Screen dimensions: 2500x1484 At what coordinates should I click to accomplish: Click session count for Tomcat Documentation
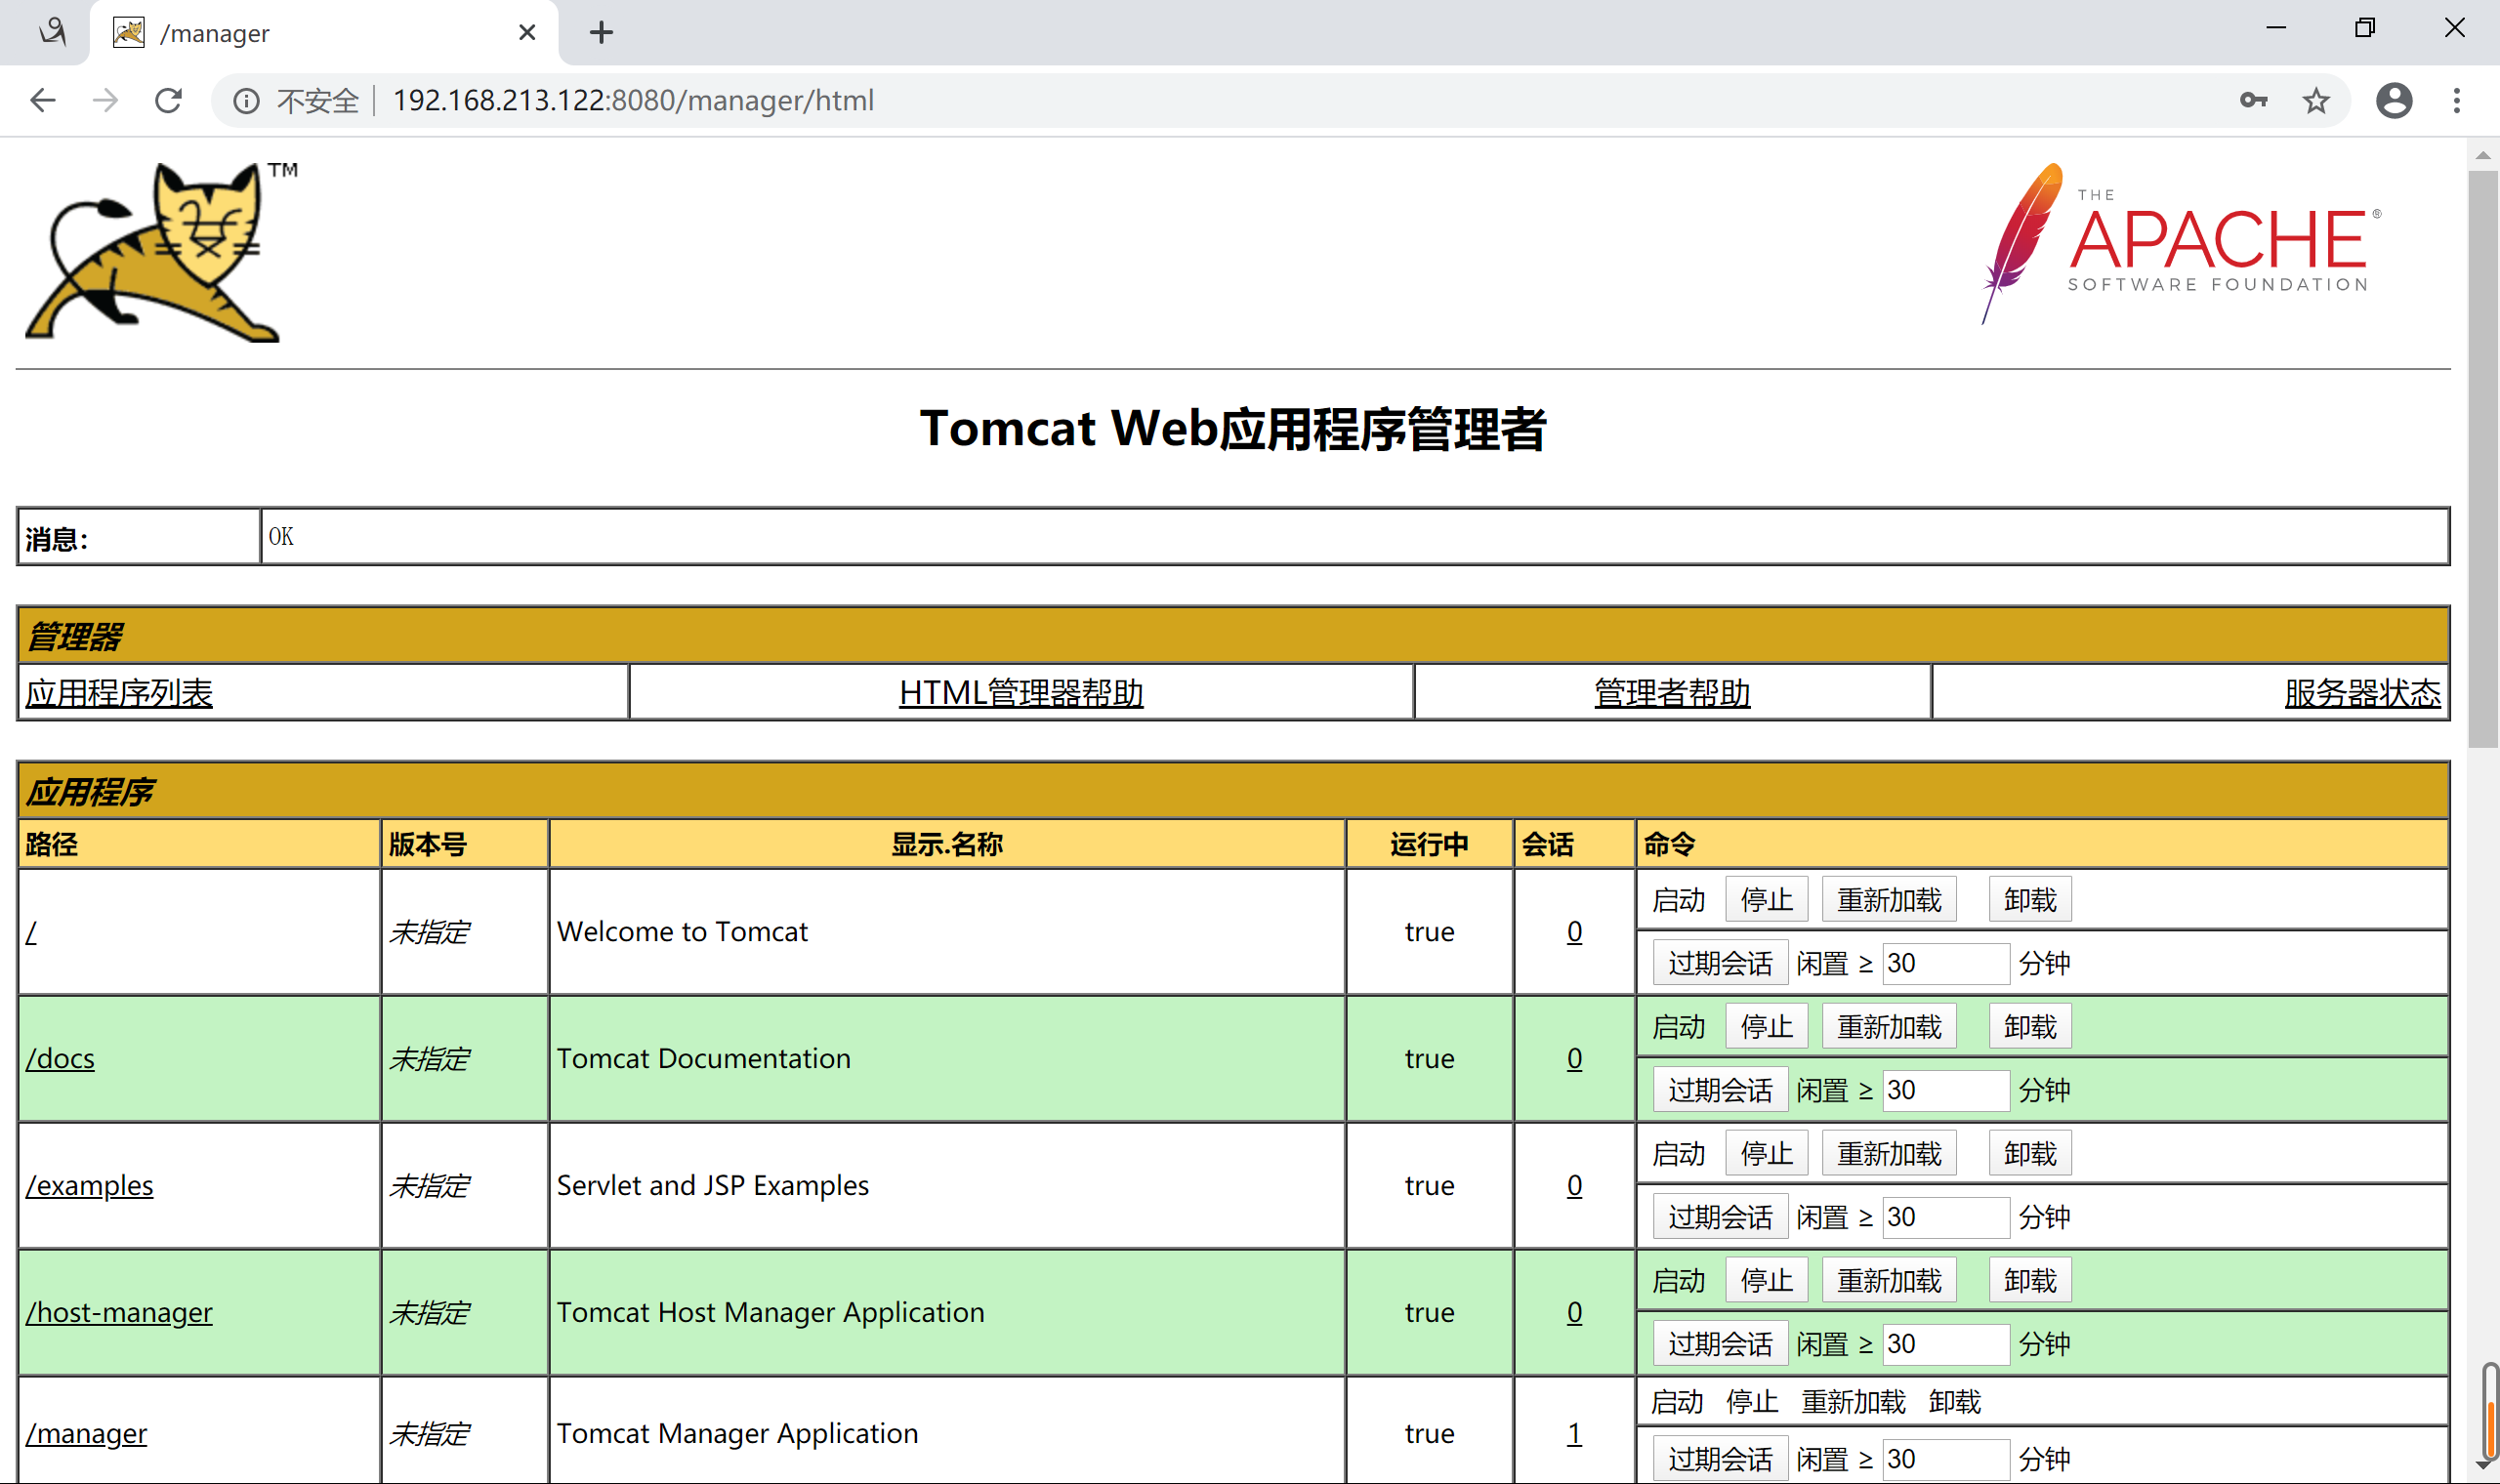click(x=1574, y=1058)
